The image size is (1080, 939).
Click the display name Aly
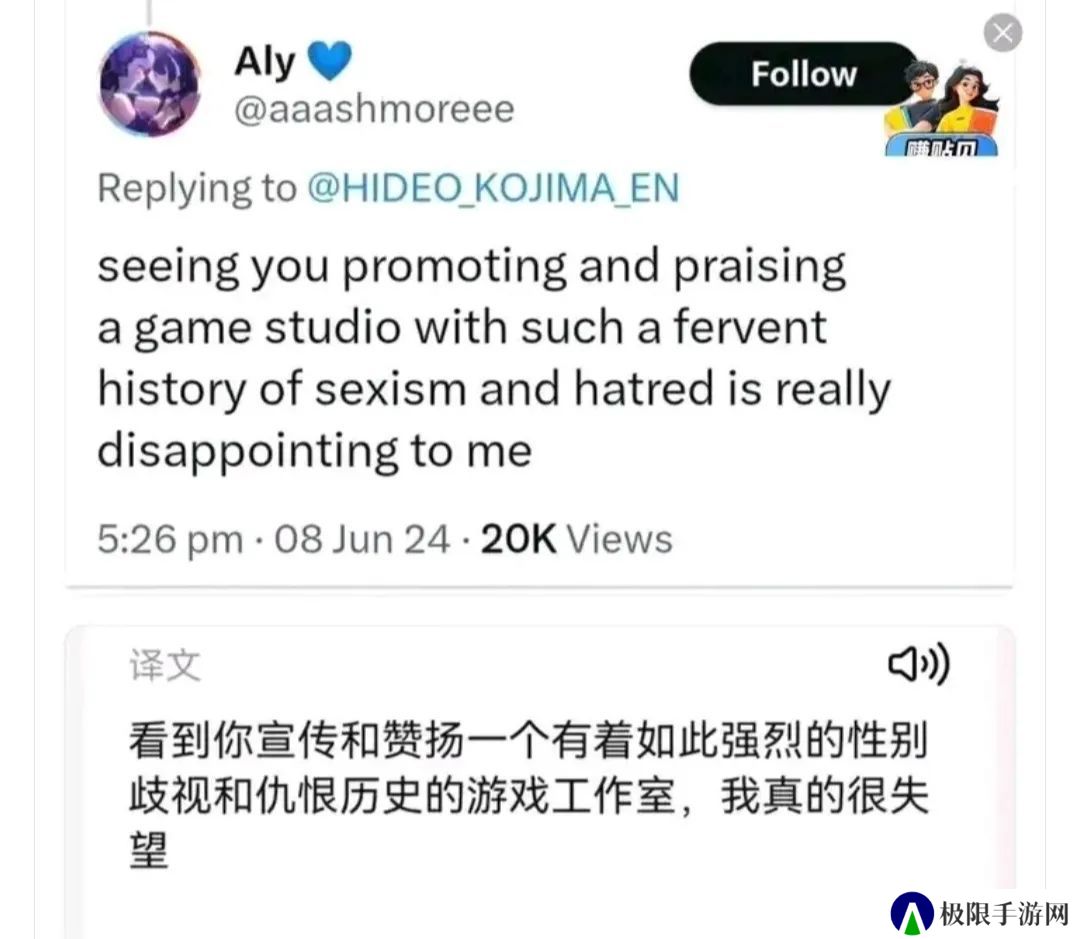(264, 61)
